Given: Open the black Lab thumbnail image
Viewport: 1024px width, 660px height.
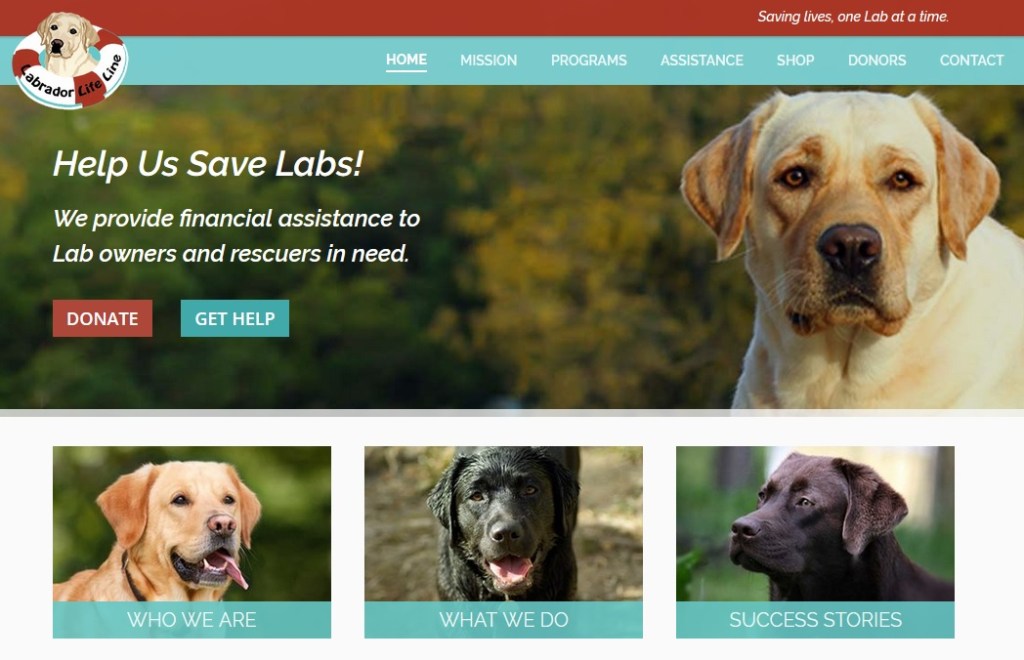Looking at the screenshot, I should click(x=504, y=524).
